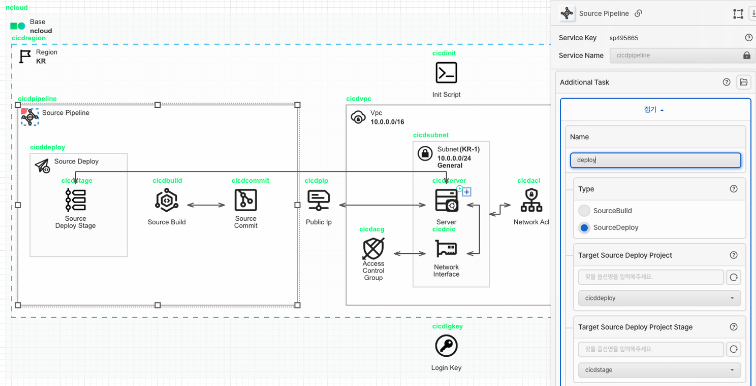Click the Additional Task help icon
Viewport: 756px width, 386px height.
727,82
